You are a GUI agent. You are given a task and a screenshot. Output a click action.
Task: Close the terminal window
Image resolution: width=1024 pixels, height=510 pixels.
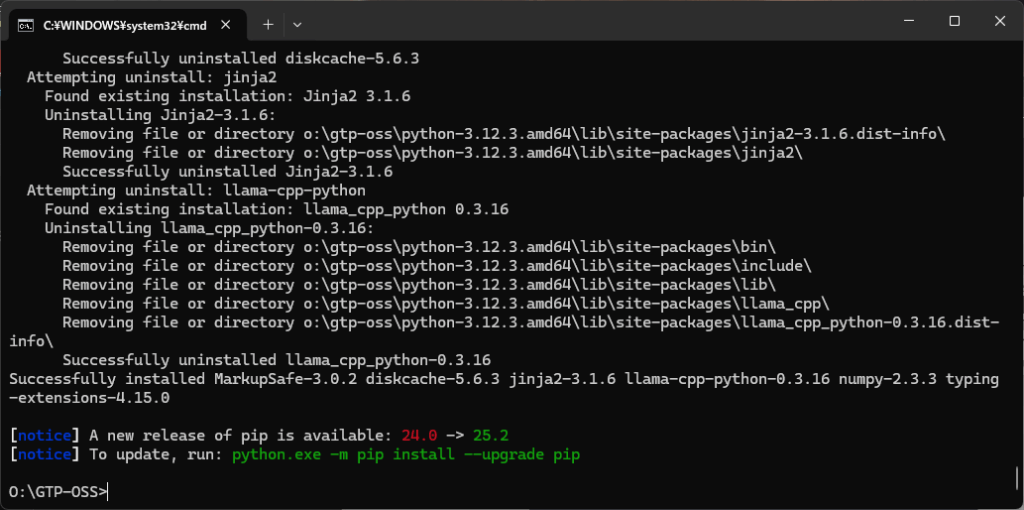click(x=1000, y=22)
